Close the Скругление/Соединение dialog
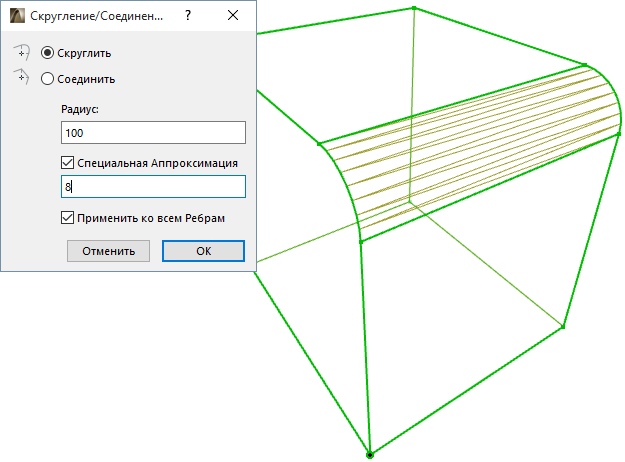 [233, 16]
